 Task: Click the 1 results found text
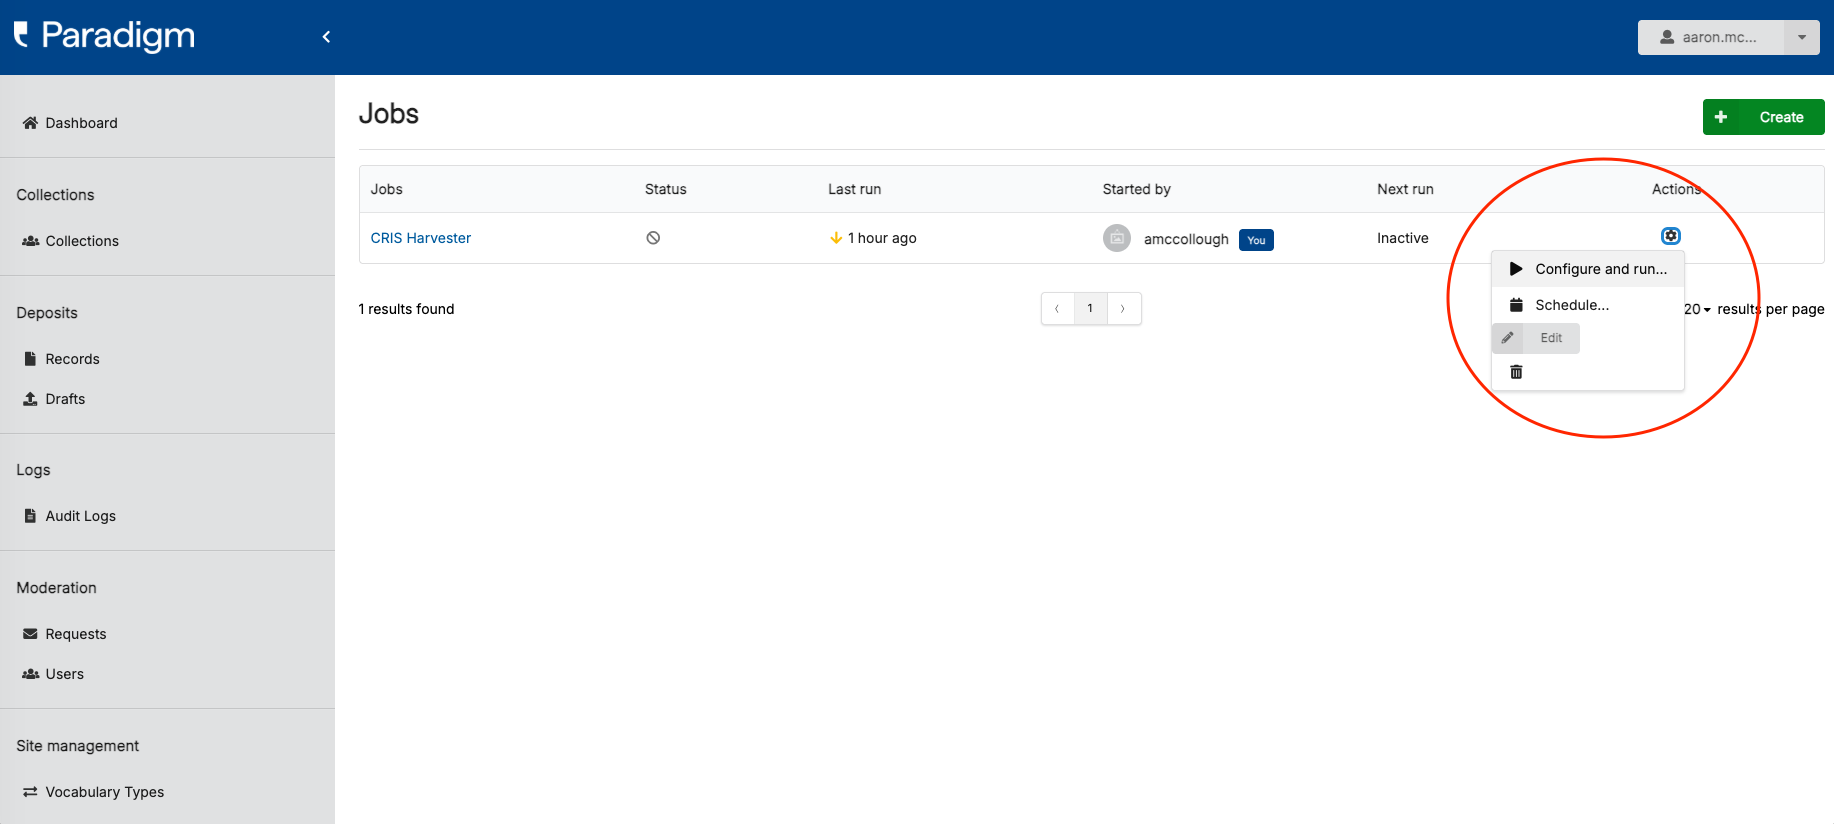[406, 309]
